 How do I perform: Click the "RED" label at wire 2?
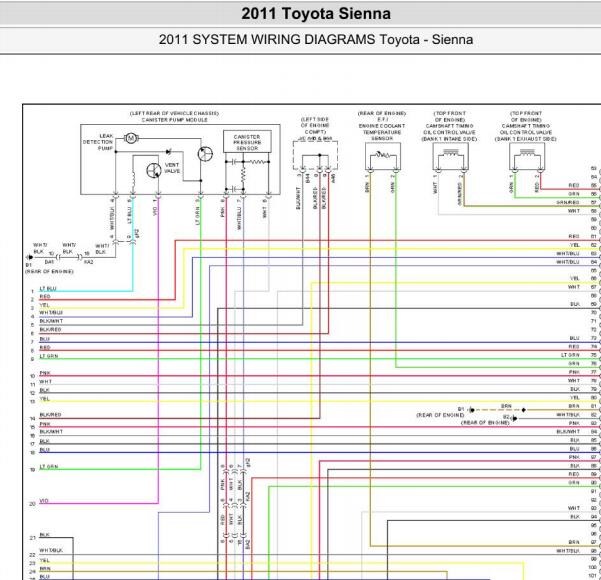click(x=45, y=297)
